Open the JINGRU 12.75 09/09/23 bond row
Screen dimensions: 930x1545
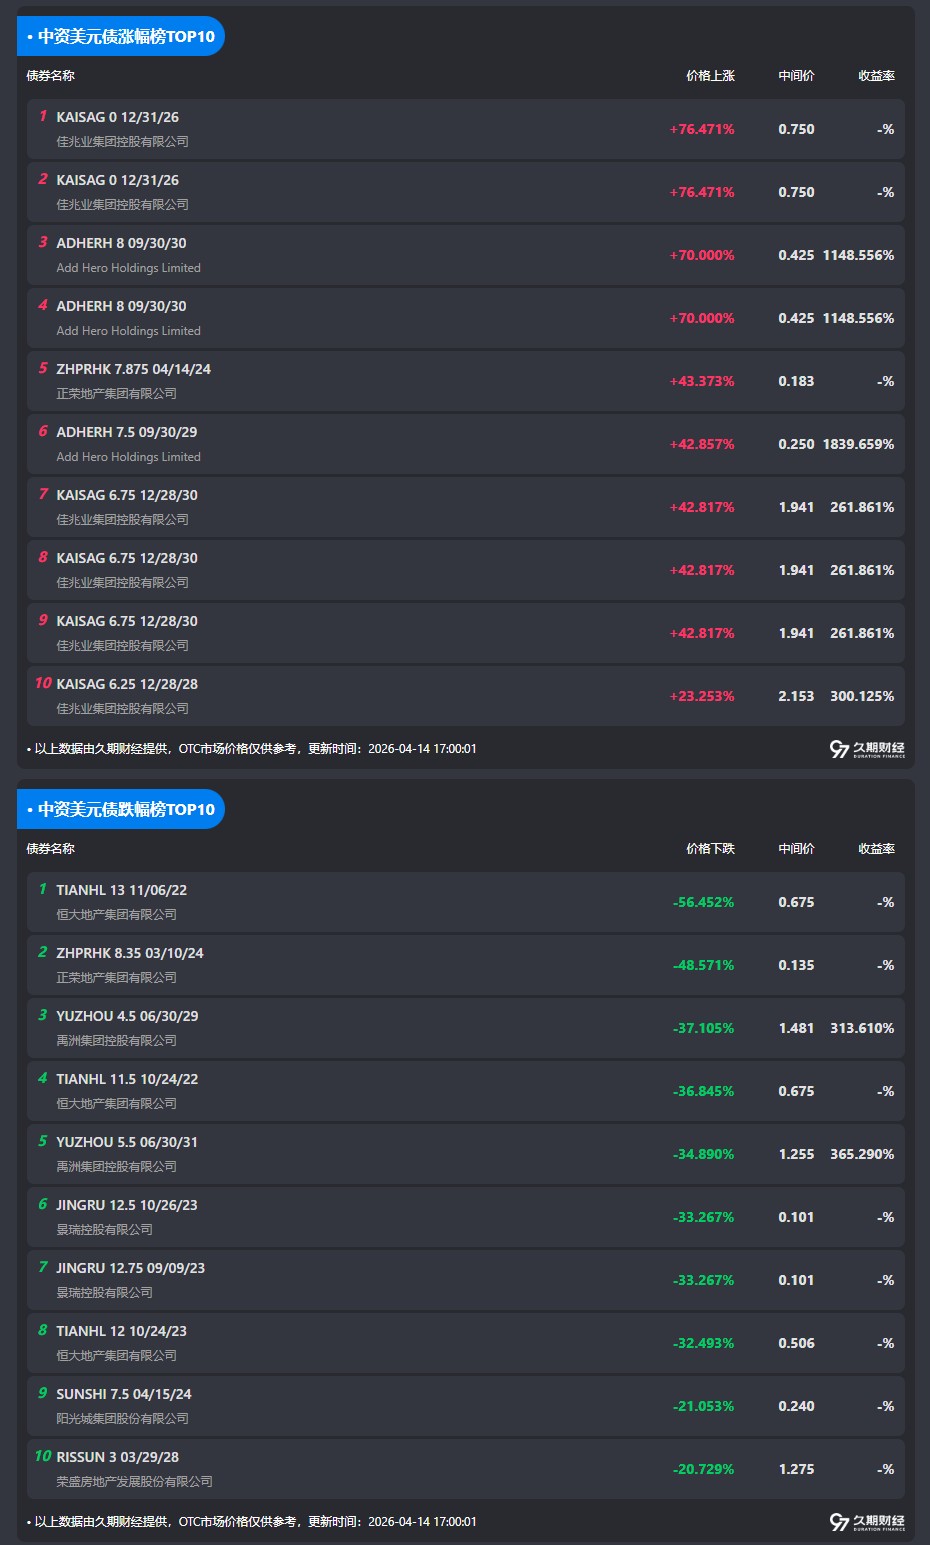click(x=130, y=1268)
